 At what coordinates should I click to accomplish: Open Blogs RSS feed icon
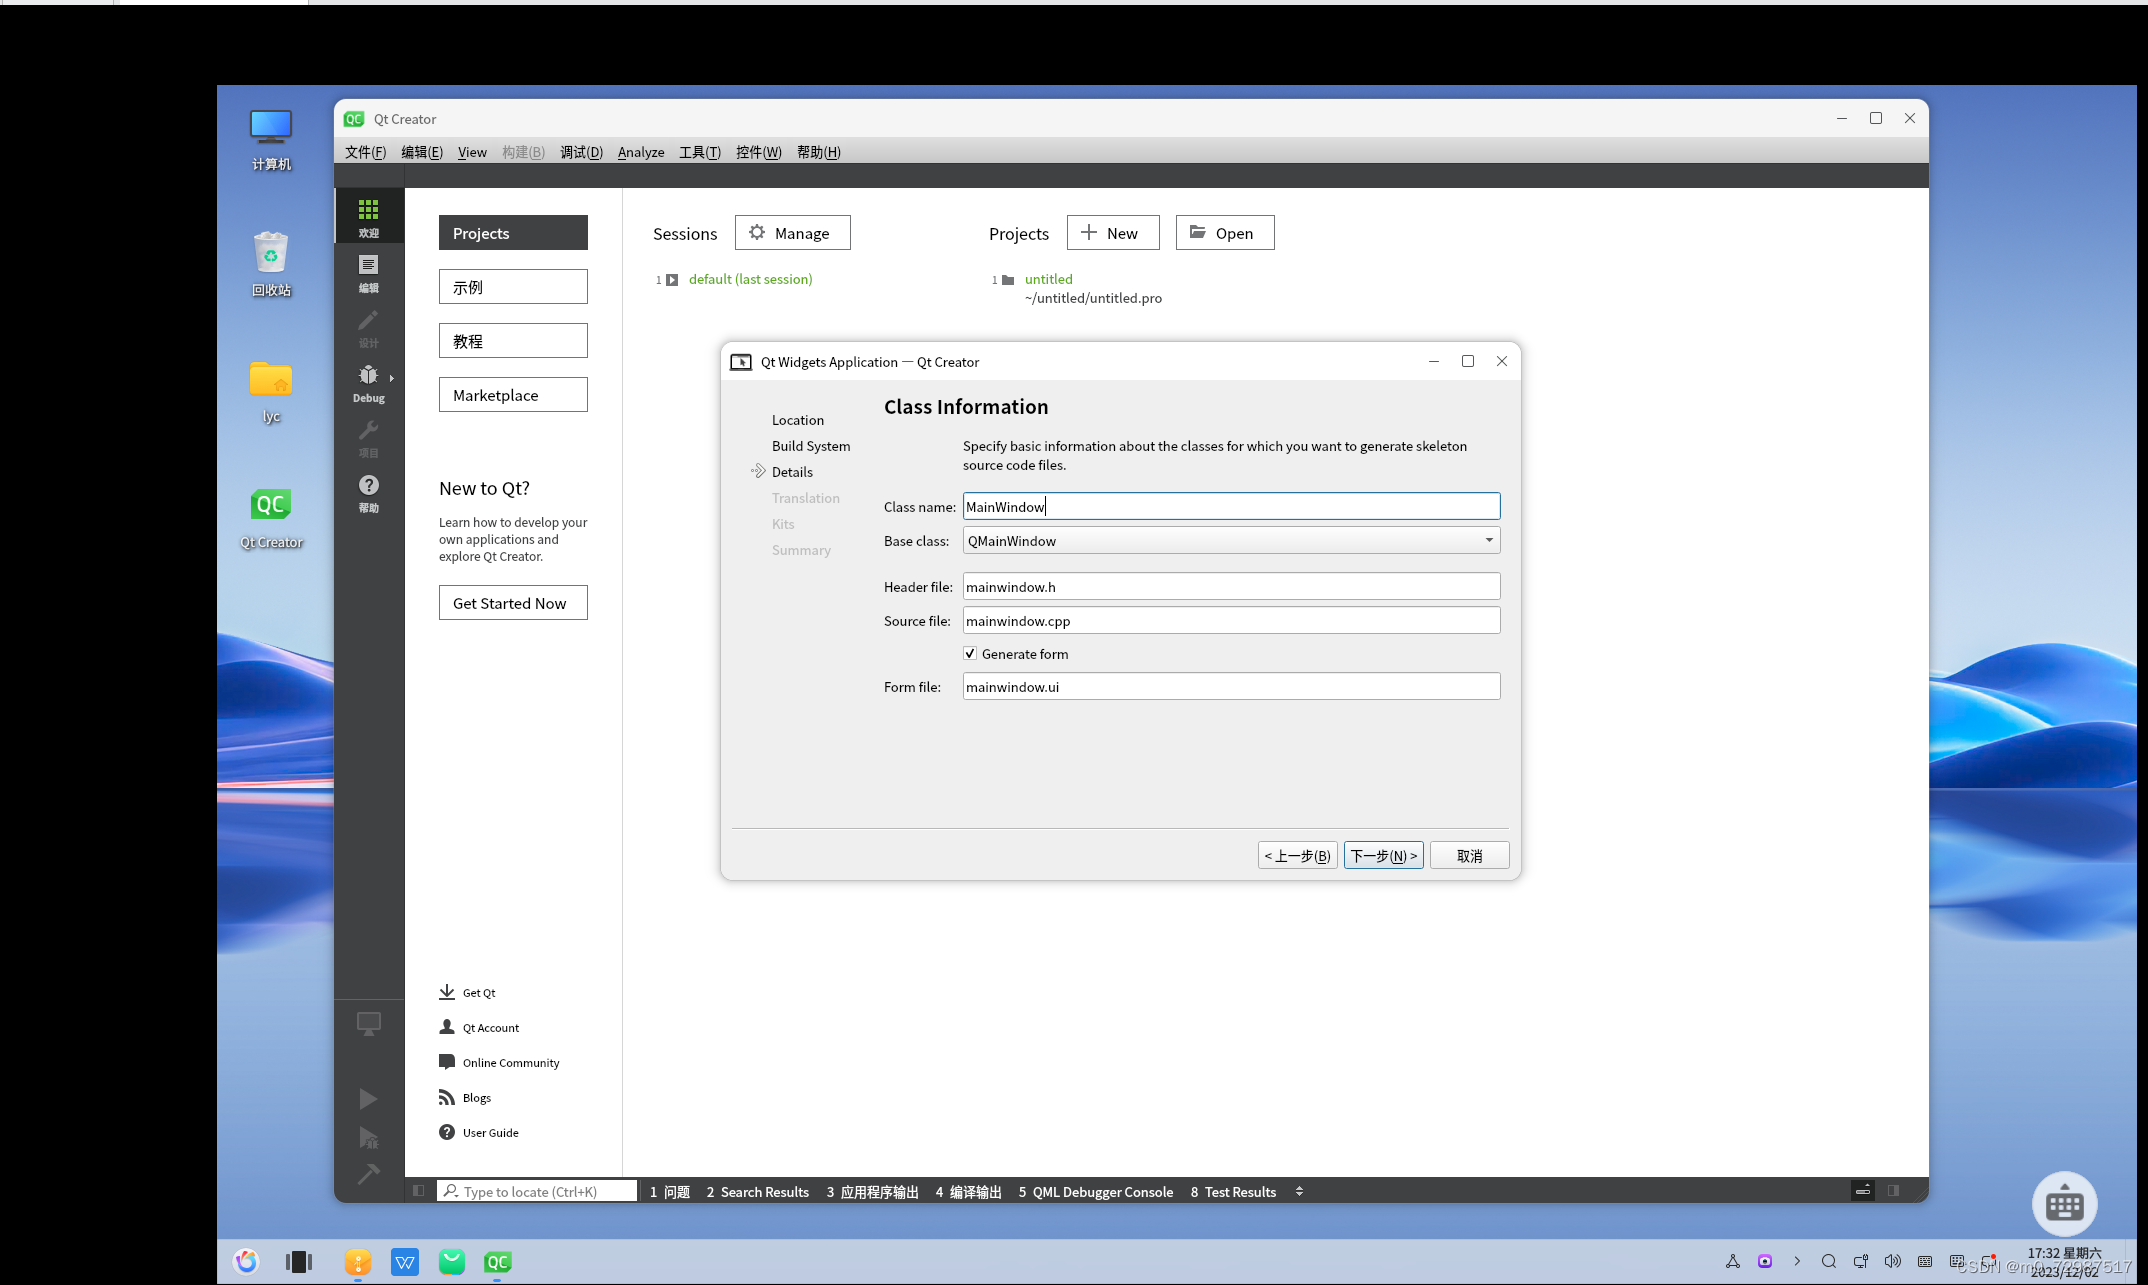(x=447, y=1097)
